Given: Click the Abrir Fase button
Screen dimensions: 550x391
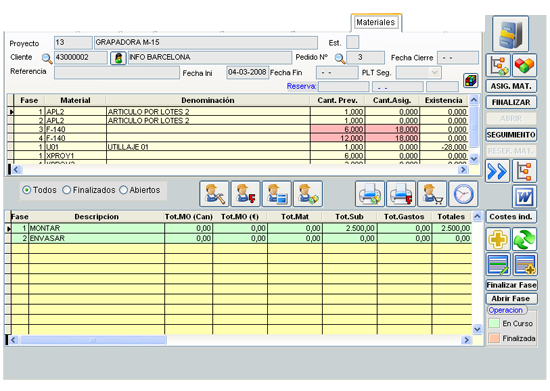Looking at the screenshot, I should (511, 299).
